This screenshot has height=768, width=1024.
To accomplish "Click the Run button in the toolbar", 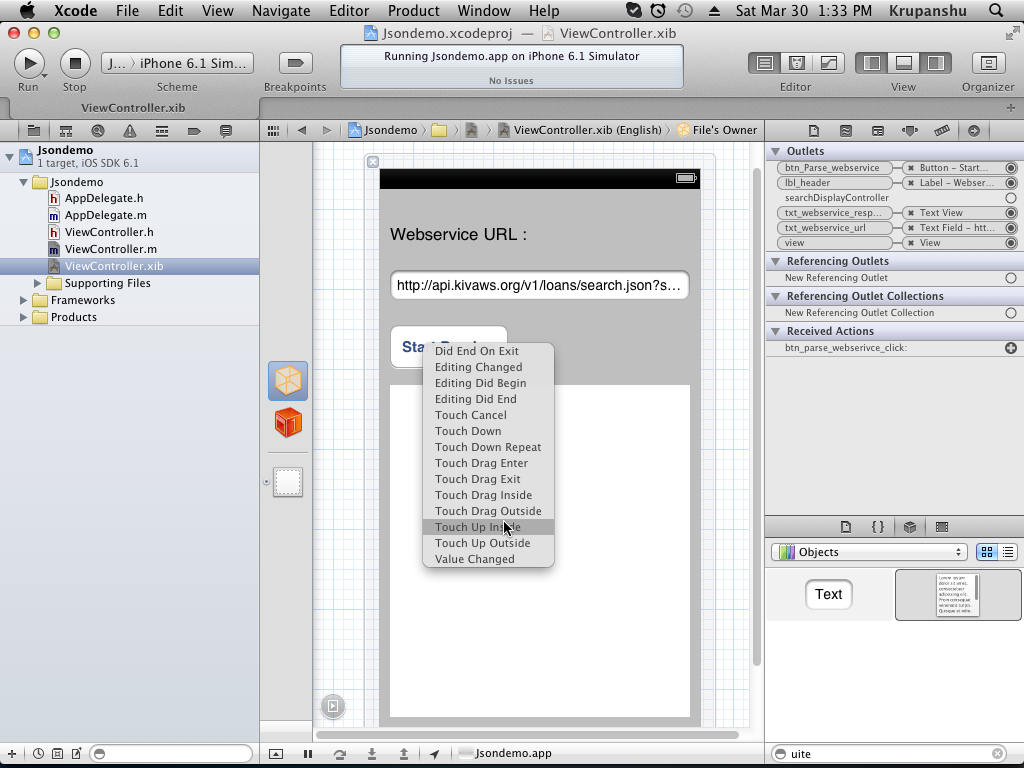I will pyautogui.click(x=29, y=63).
